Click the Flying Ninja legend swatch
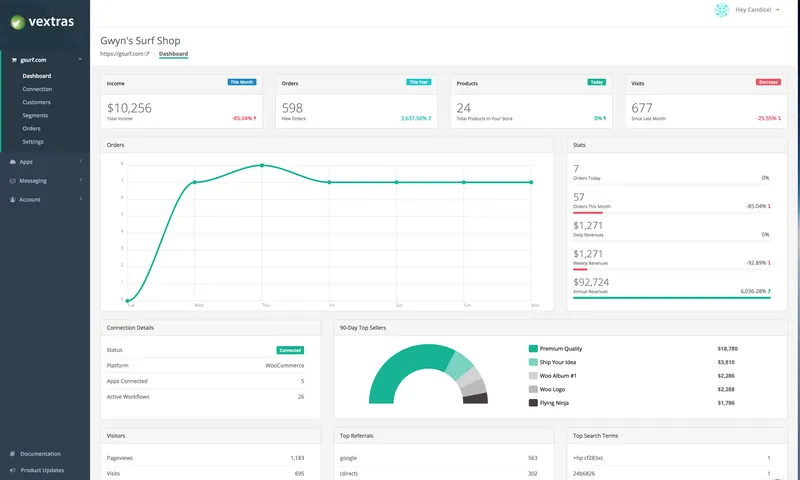Screen dimensions: 800x480 533,403
